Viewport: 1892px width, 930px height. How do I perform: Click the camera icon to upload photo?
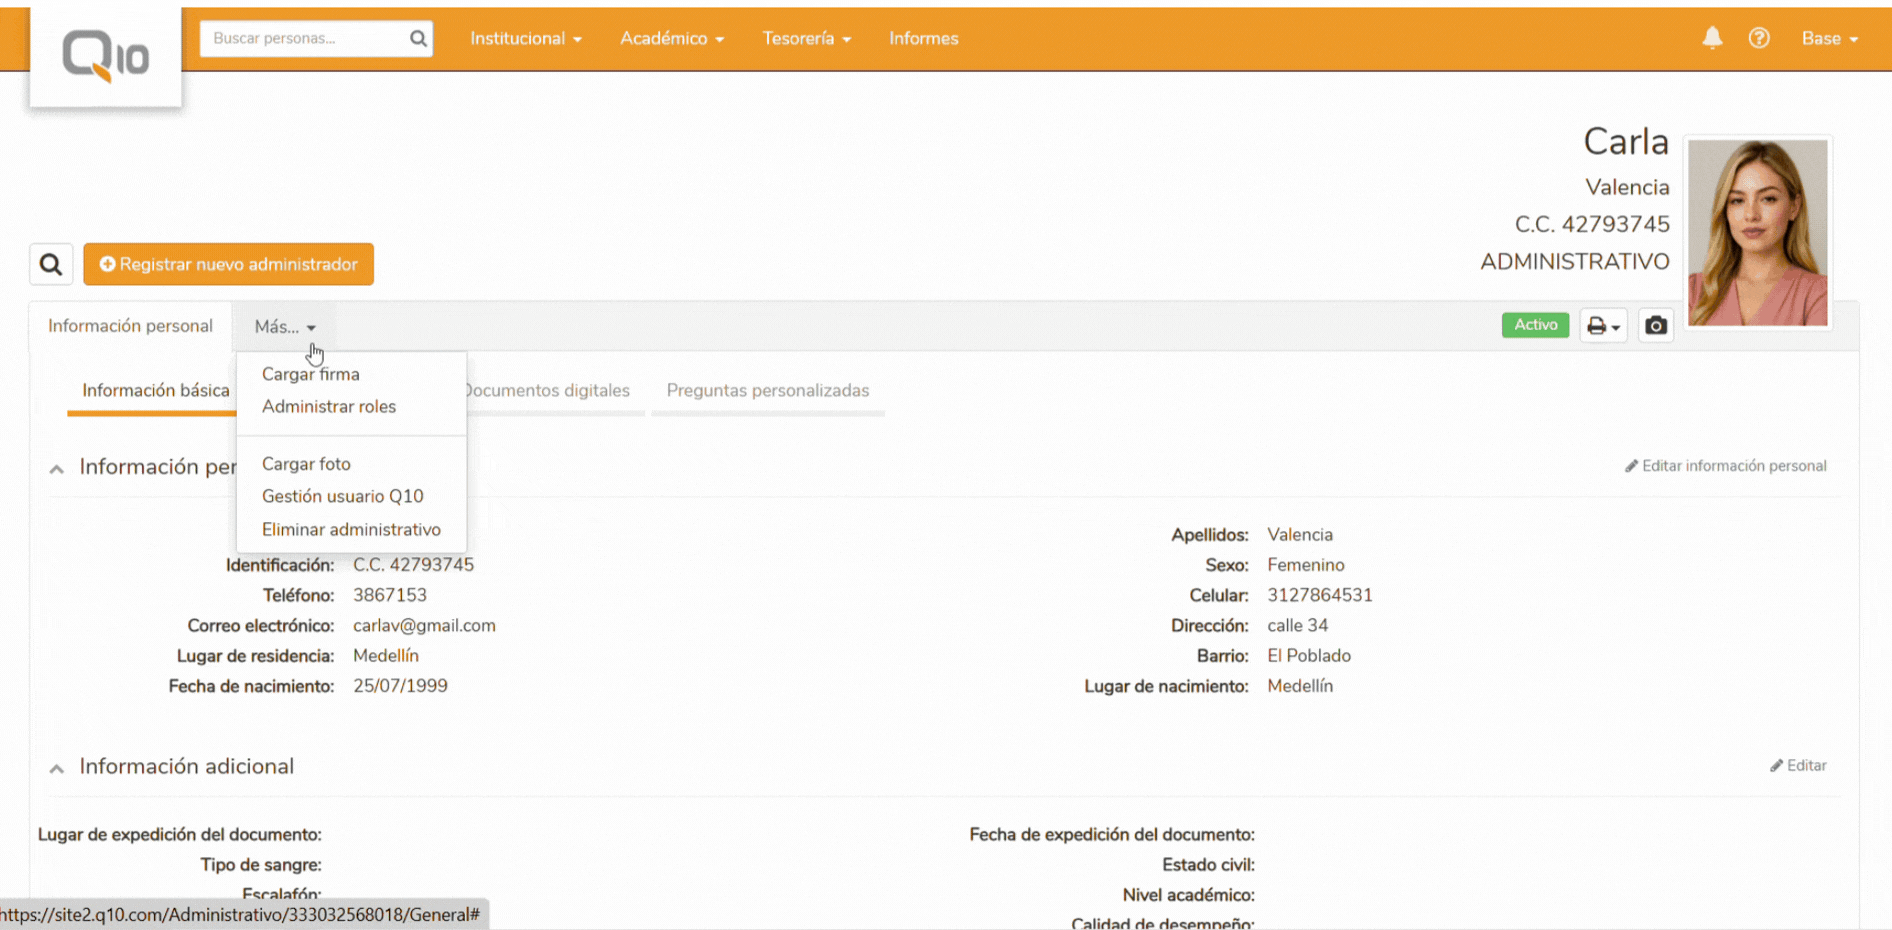tap(1656, 326)
